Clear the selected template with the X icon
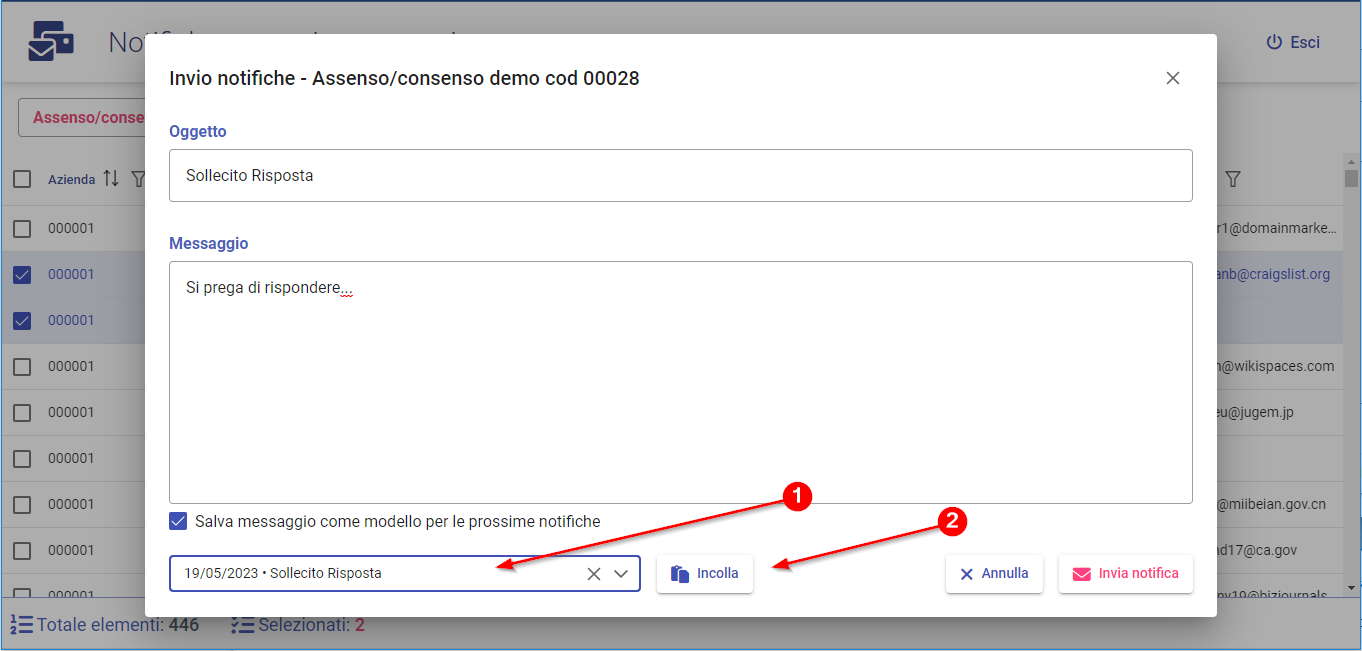Screen dimensions: 1362x651 click(x=593, y=574)
